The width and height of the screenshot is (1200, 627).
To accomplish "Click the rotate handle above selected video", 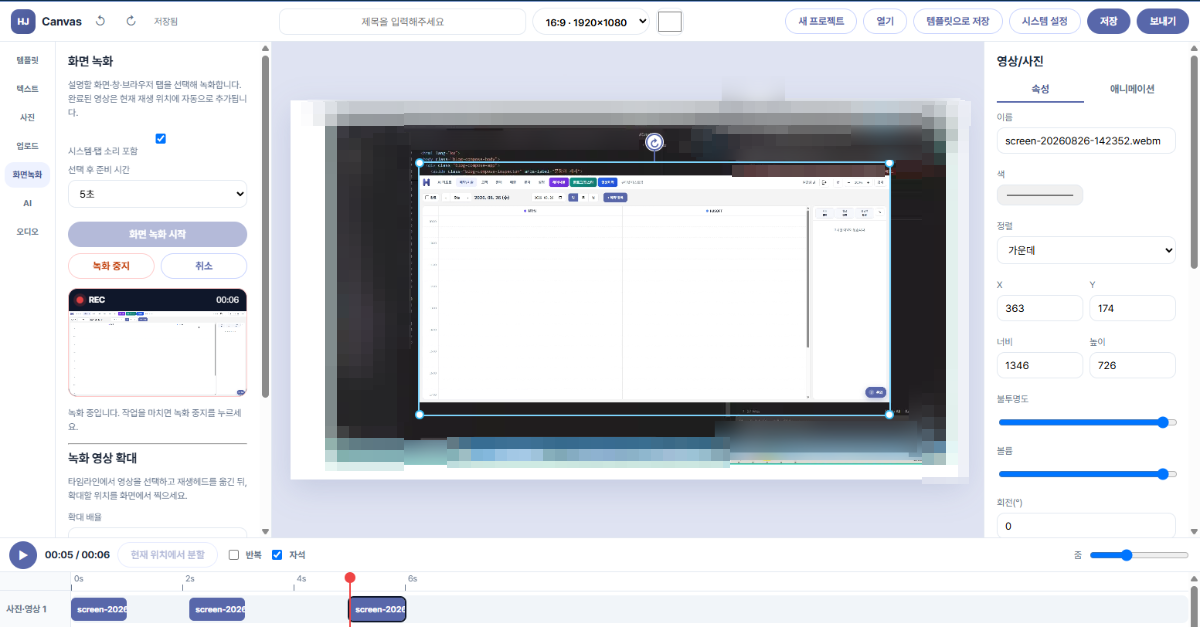I will click(654, 143).
